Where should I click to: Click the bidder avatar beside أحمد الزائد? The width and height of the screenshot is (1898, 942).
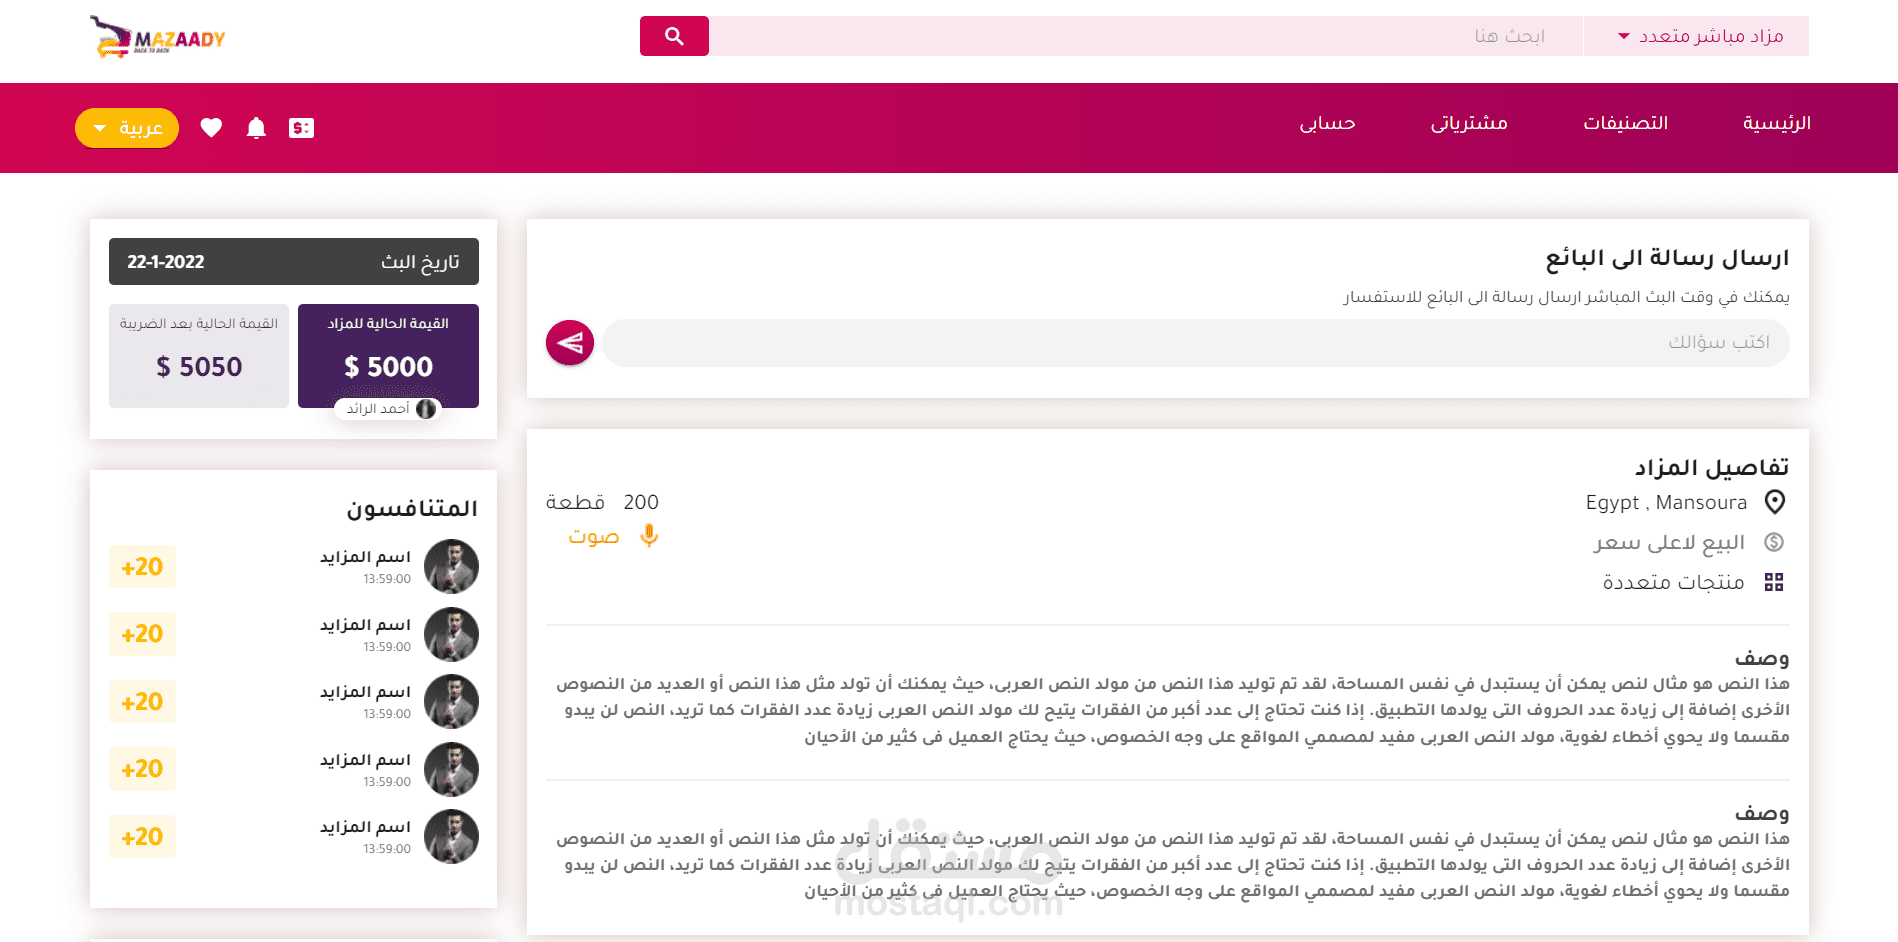(x=426, y=409)
